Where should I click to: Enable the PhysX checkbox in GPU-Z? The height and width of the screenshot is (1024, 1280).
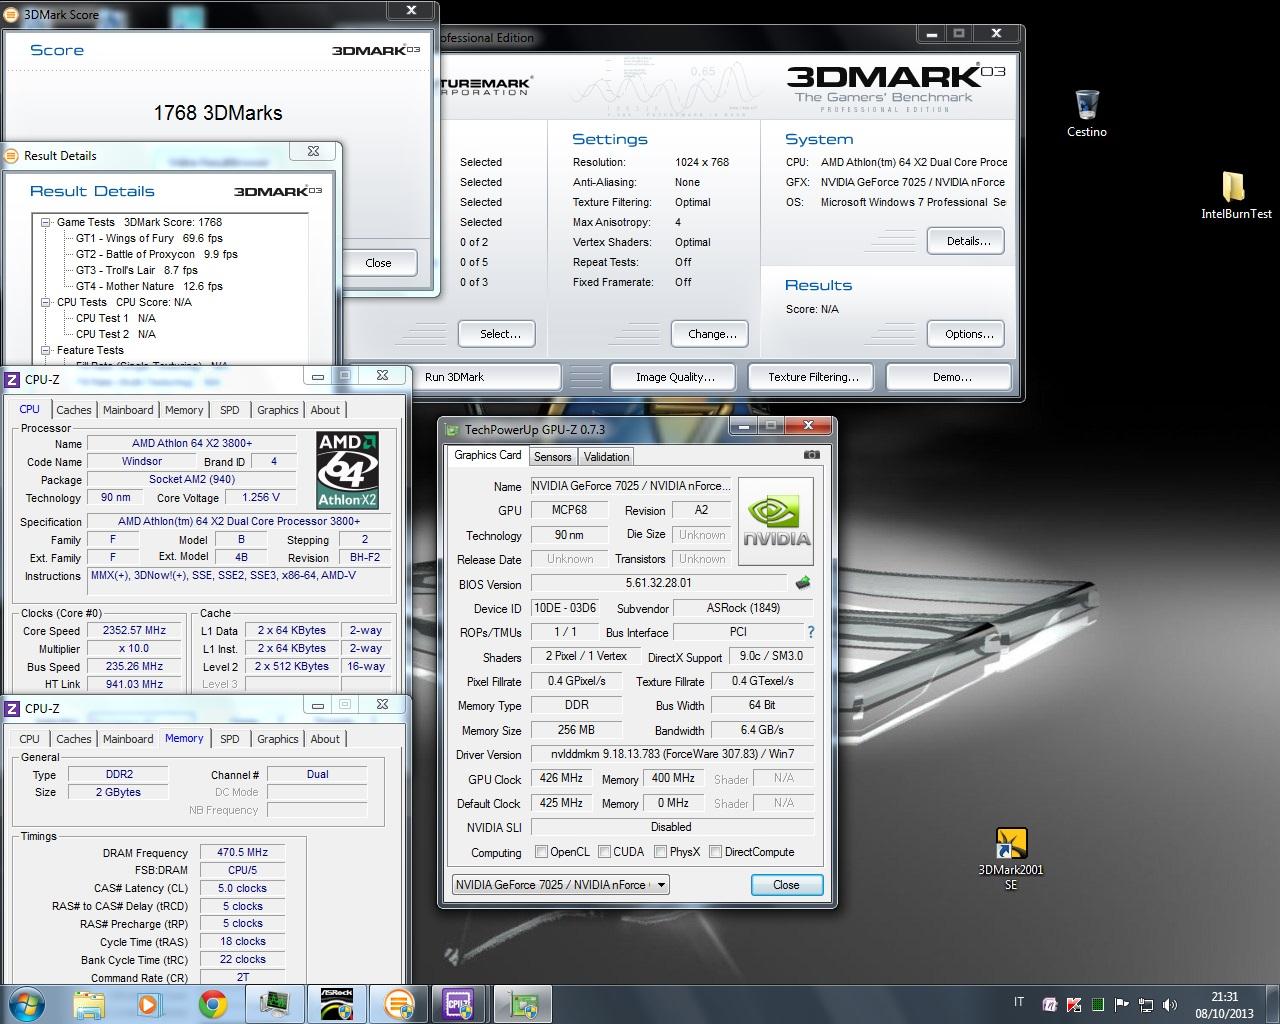(660, 852)
